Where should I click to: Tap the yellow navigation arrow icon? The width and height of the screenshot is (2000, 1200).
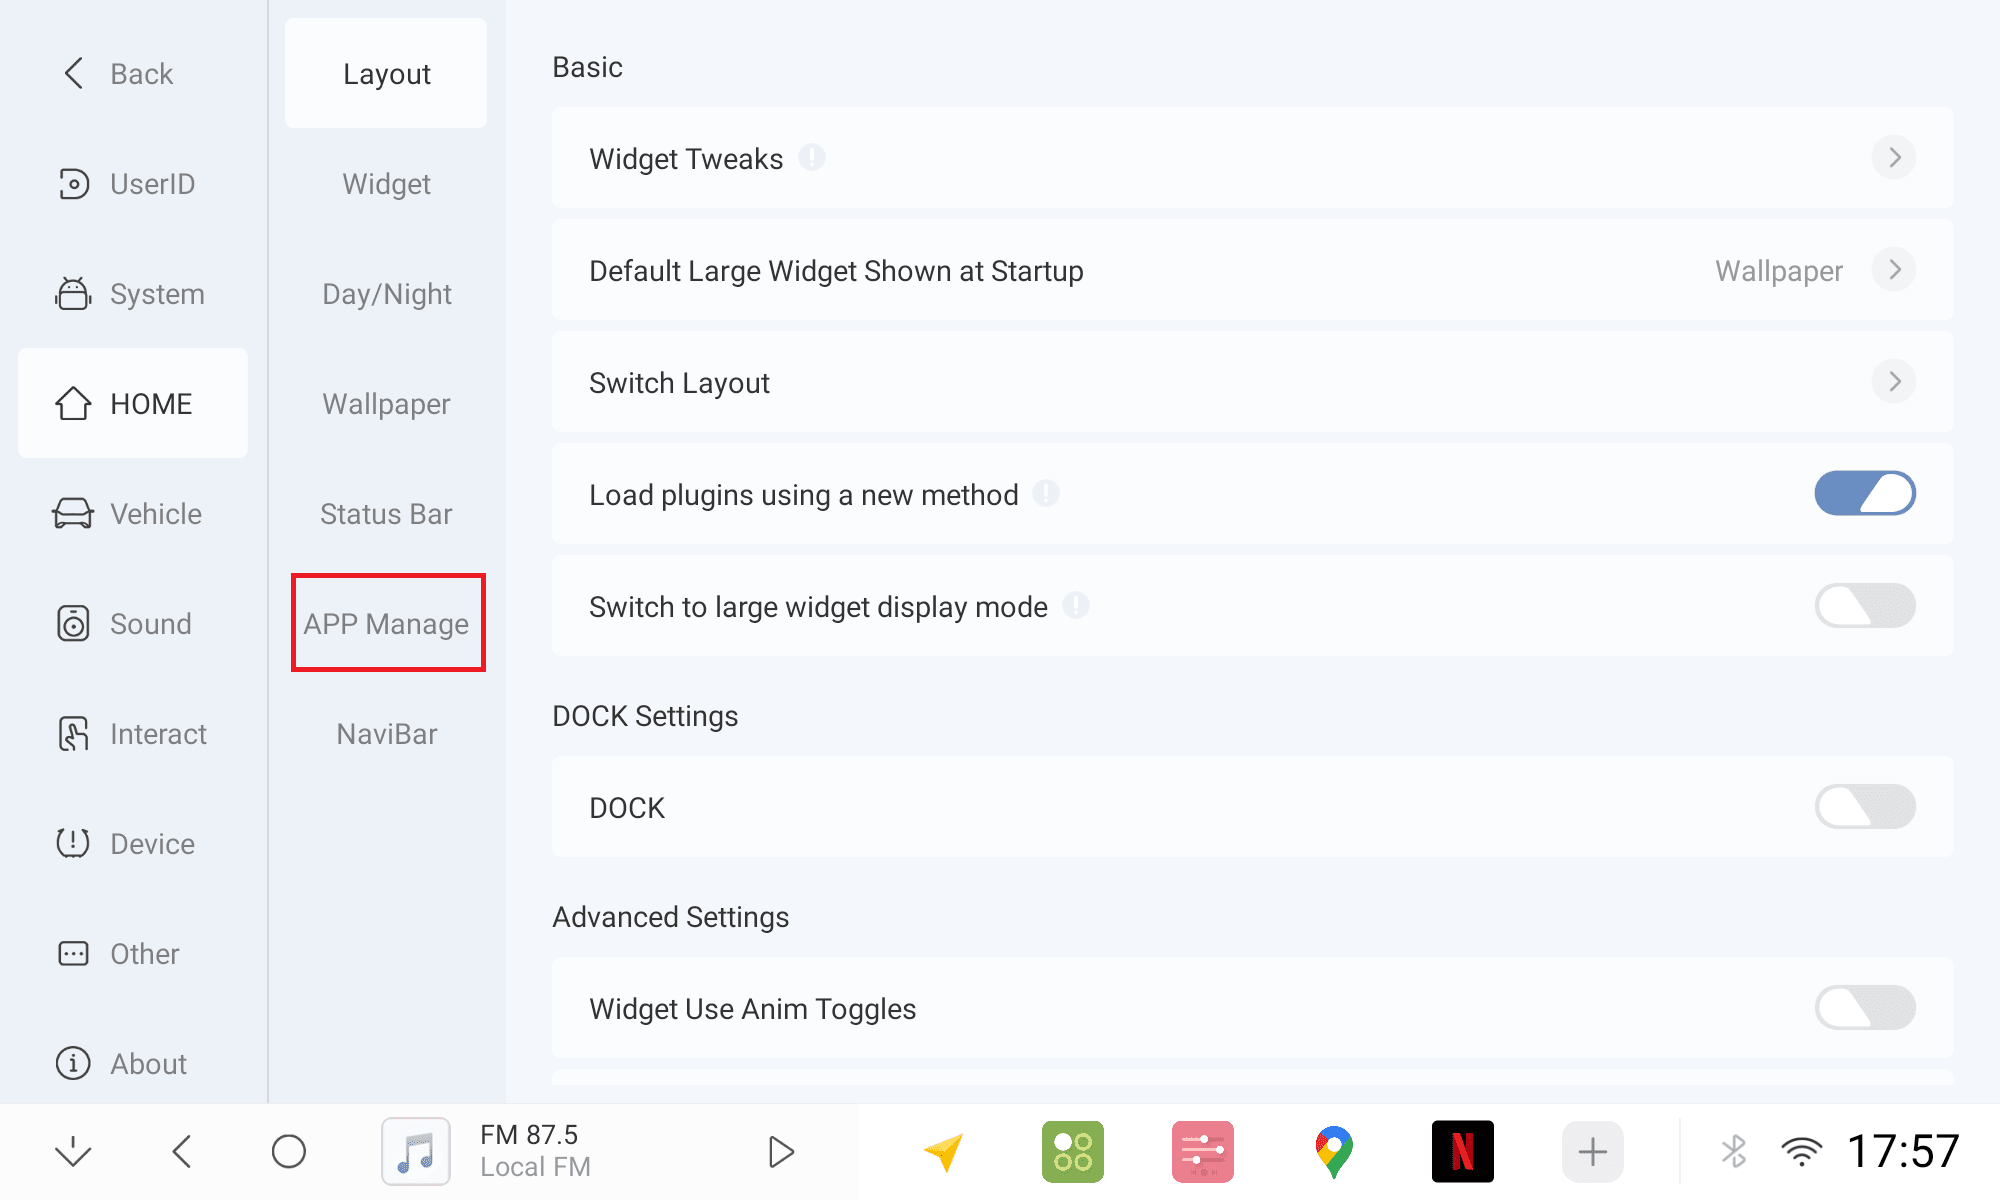943,1152
